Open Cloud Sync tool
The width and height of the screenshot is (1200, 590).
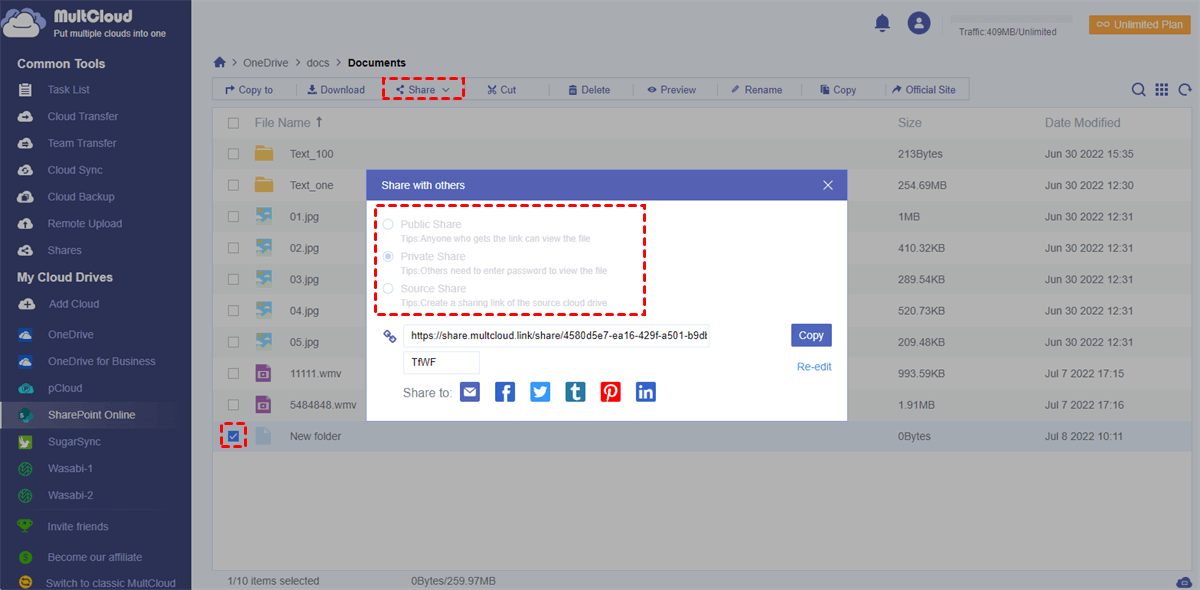tap(75, 170)
